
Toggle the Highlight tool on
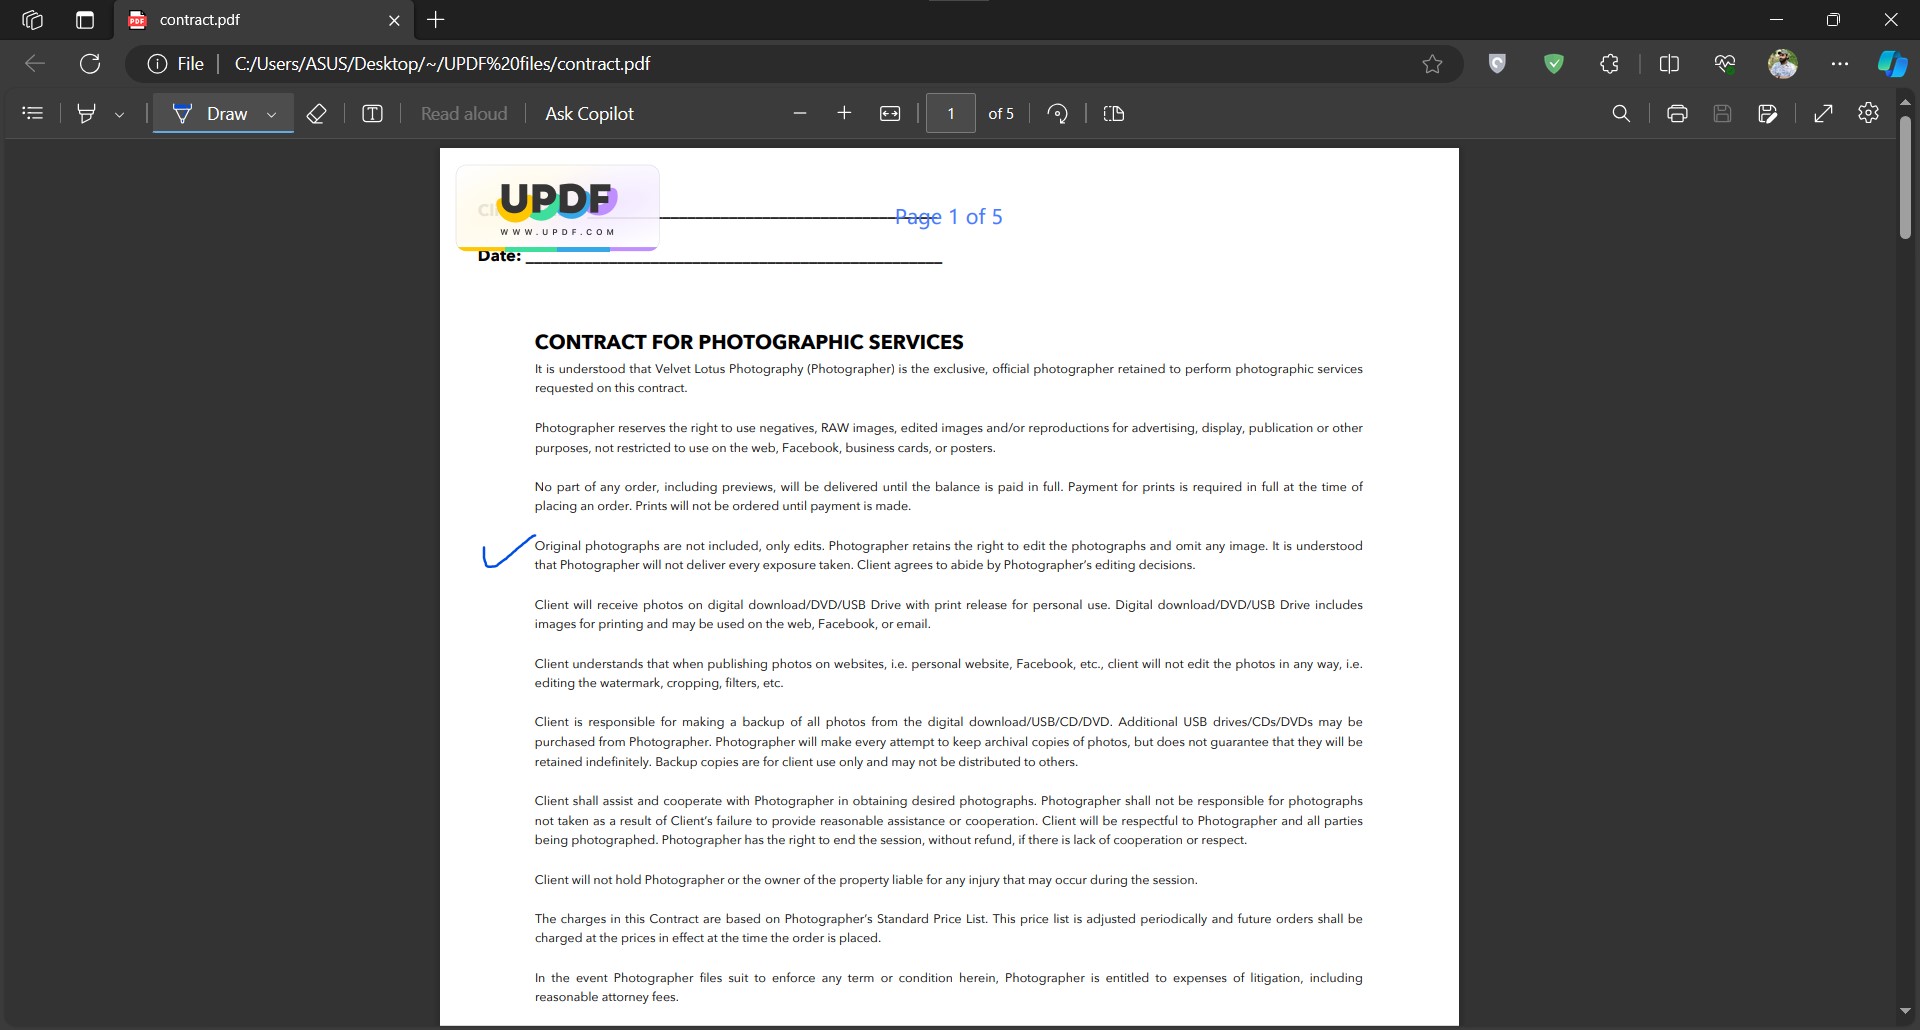point(86,113)
